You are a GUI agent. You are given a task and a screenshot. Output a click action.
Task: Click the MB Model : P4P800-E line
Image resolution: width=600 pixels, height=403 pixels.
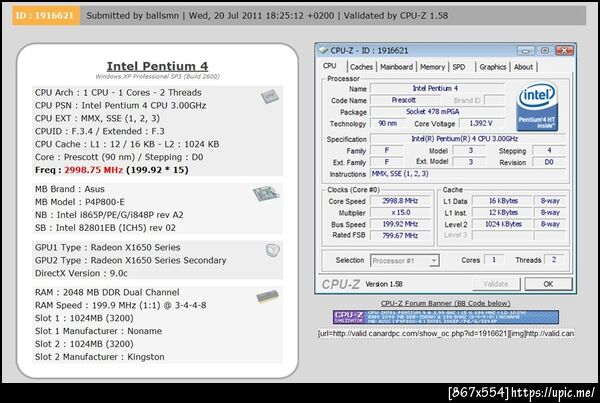[80, 202]
